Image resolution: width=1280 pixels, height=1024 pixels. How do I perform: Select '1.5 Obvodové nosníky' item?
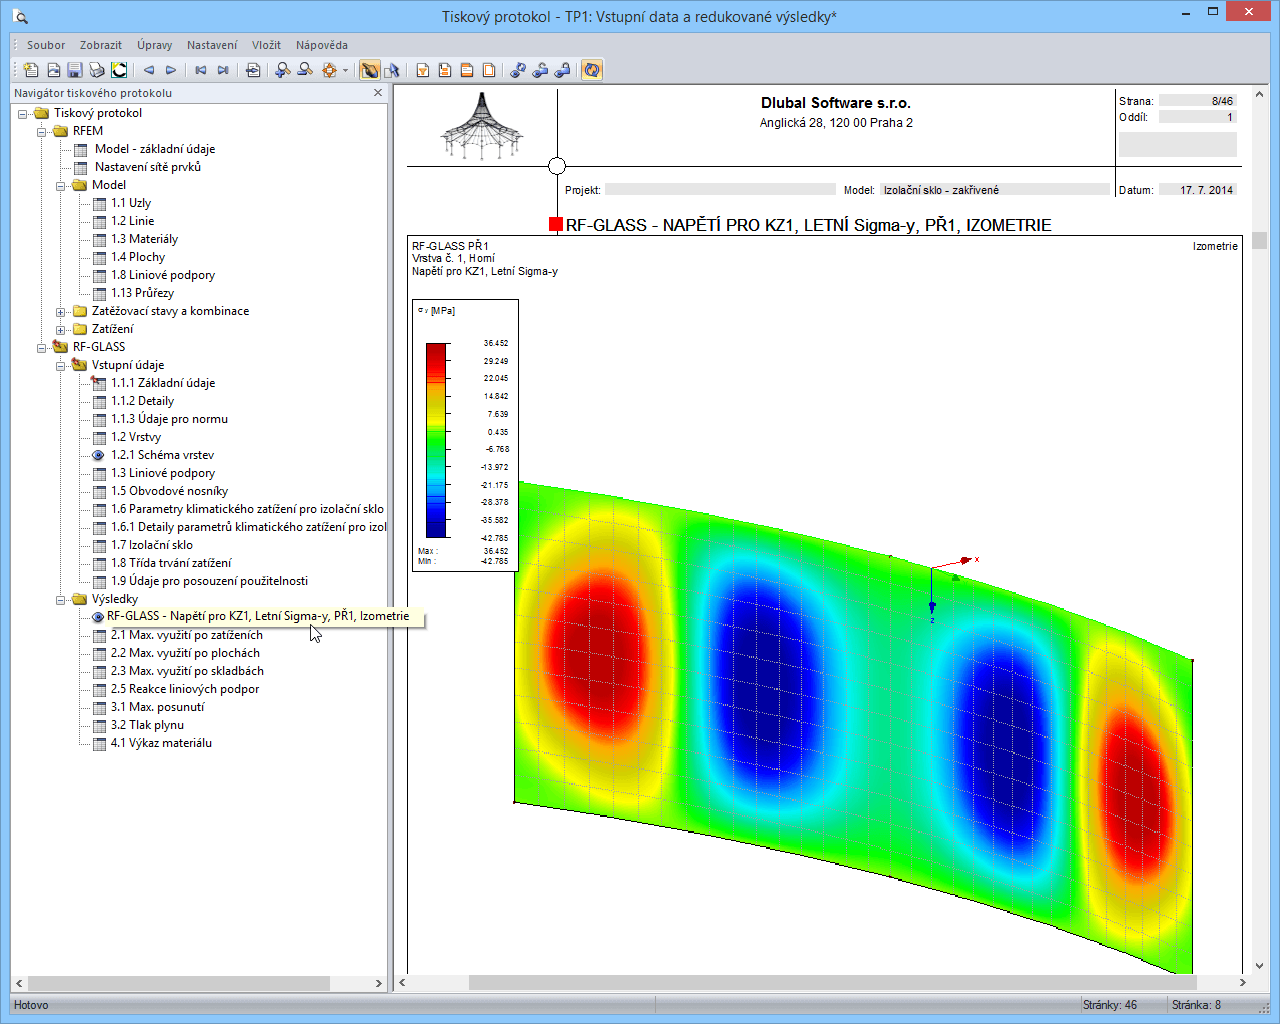(169, 491)
